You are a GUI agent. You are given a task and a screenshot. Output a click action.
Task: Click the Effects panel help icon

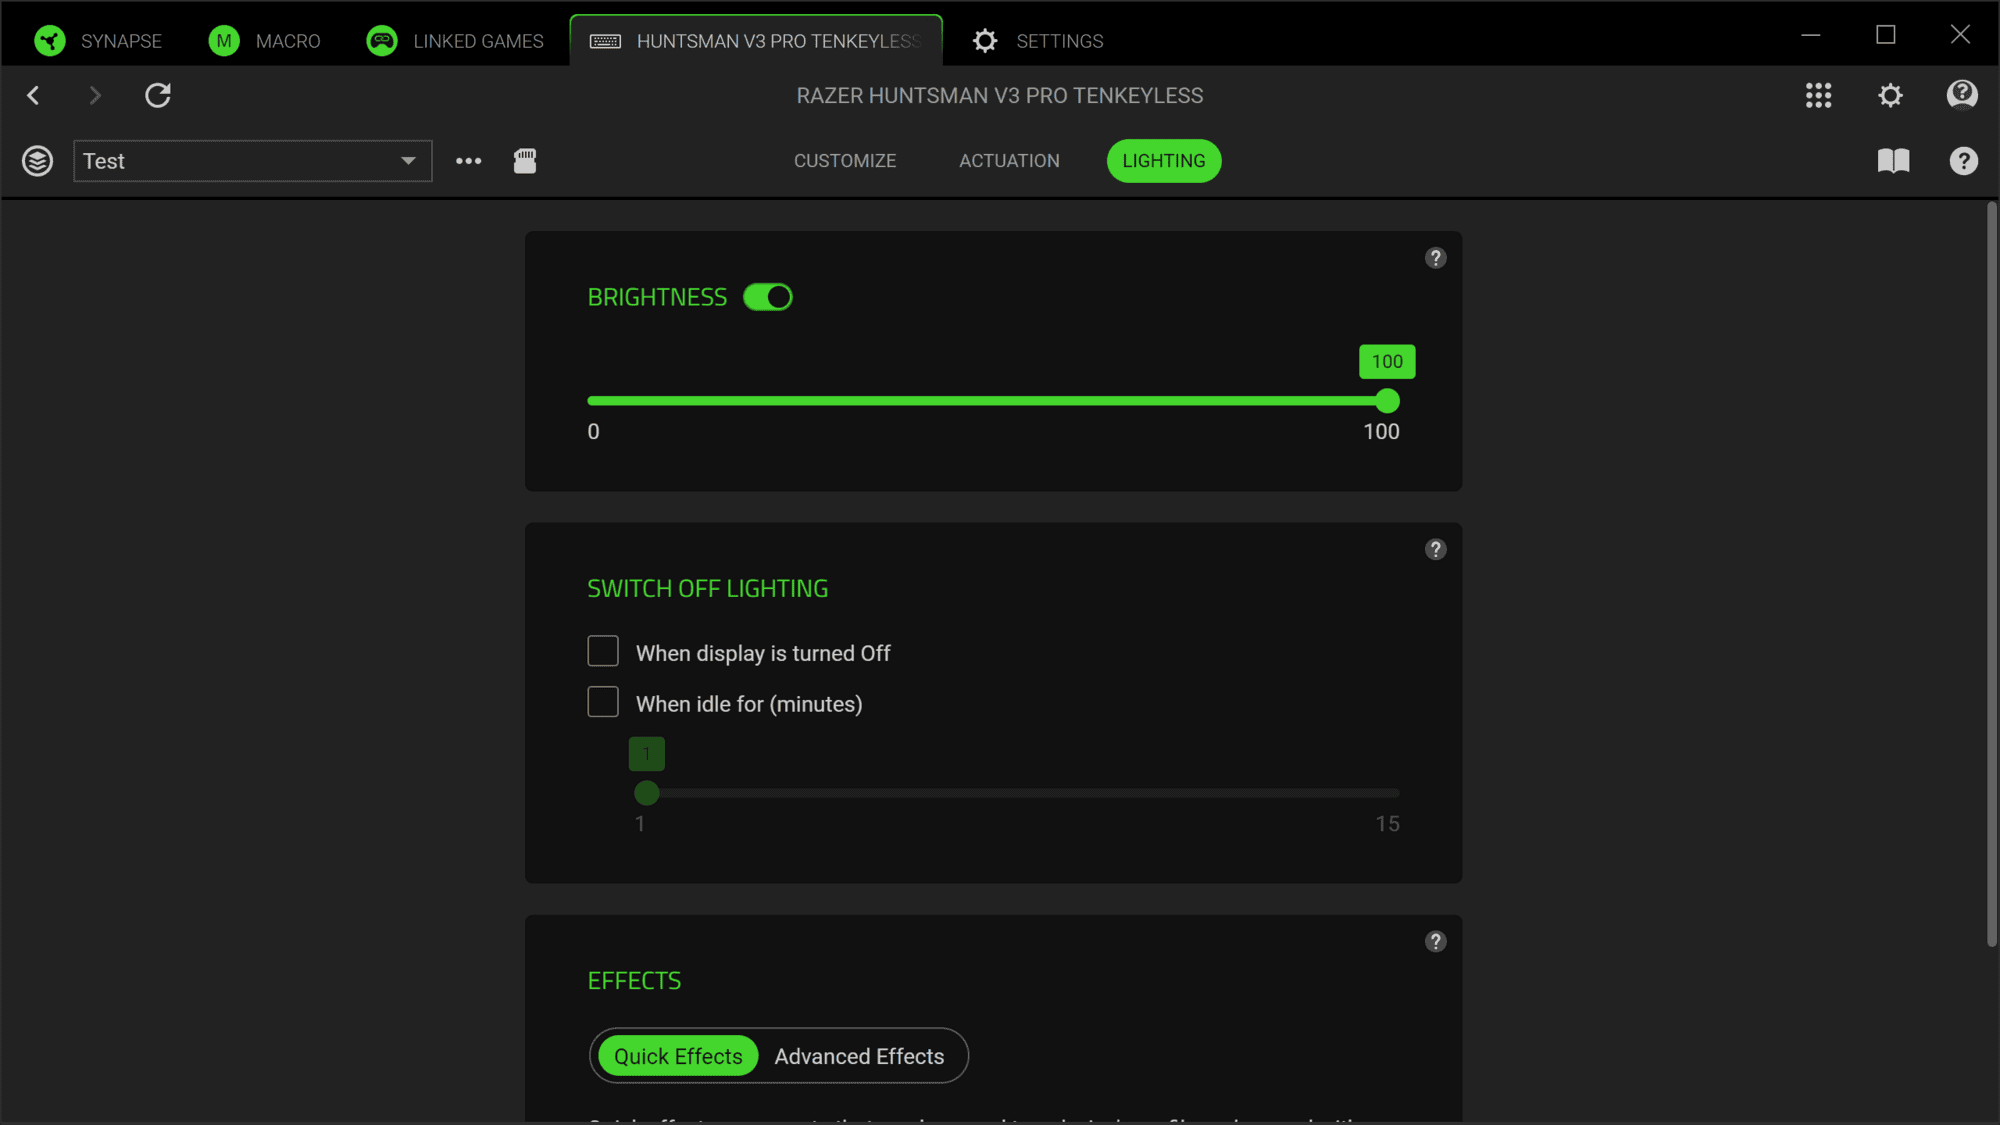pos(1435,941)
